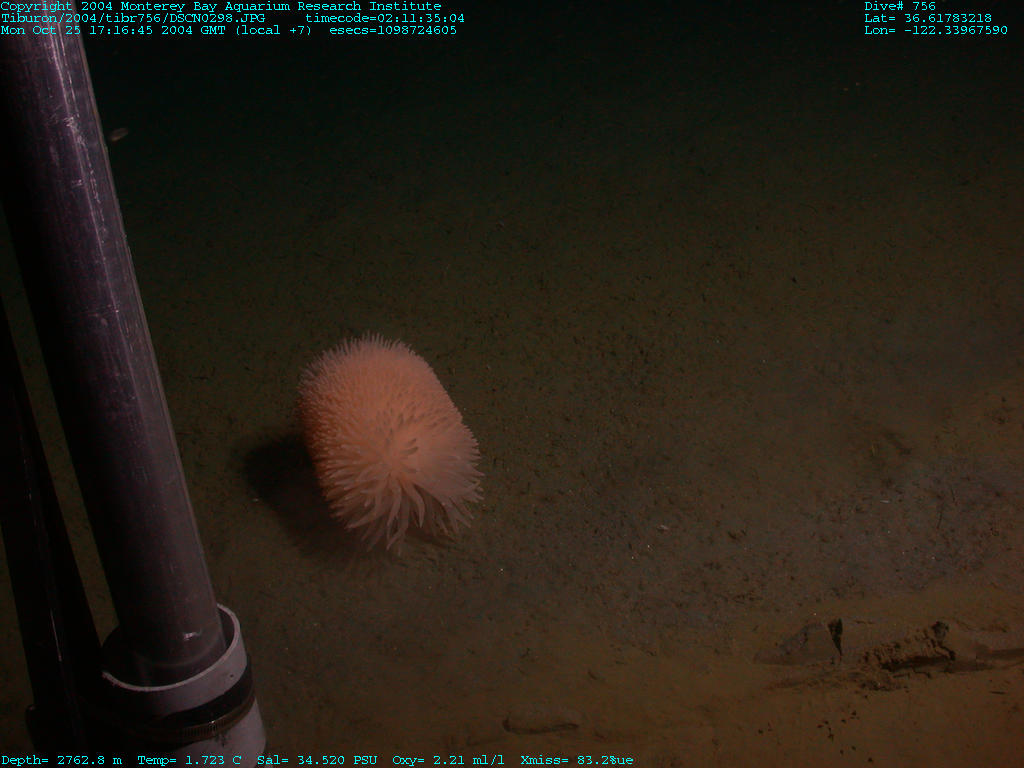Click the 'Oxy= 2.21 ml/l' readout
1024x768 pixels.
pos(449,760)
